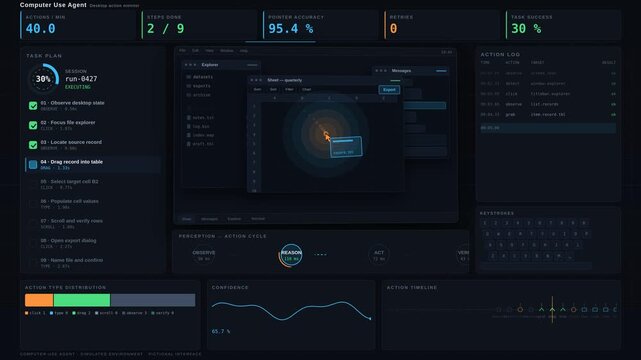641x360 pixels.
Task: Switch to the Messages taskbar tab
Action: 209,219
